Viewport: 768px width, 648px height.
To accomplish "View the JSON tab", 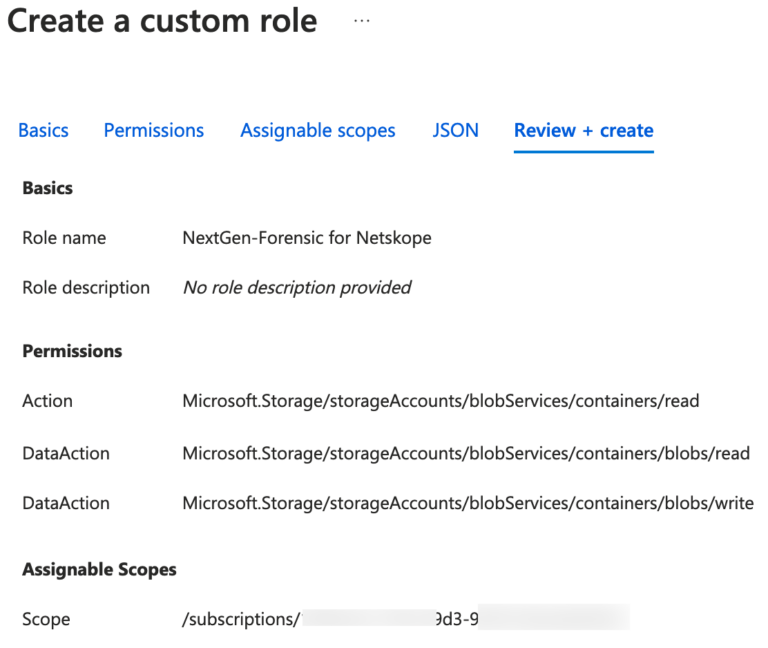I will pyautogui.click(x=455, y=131).
